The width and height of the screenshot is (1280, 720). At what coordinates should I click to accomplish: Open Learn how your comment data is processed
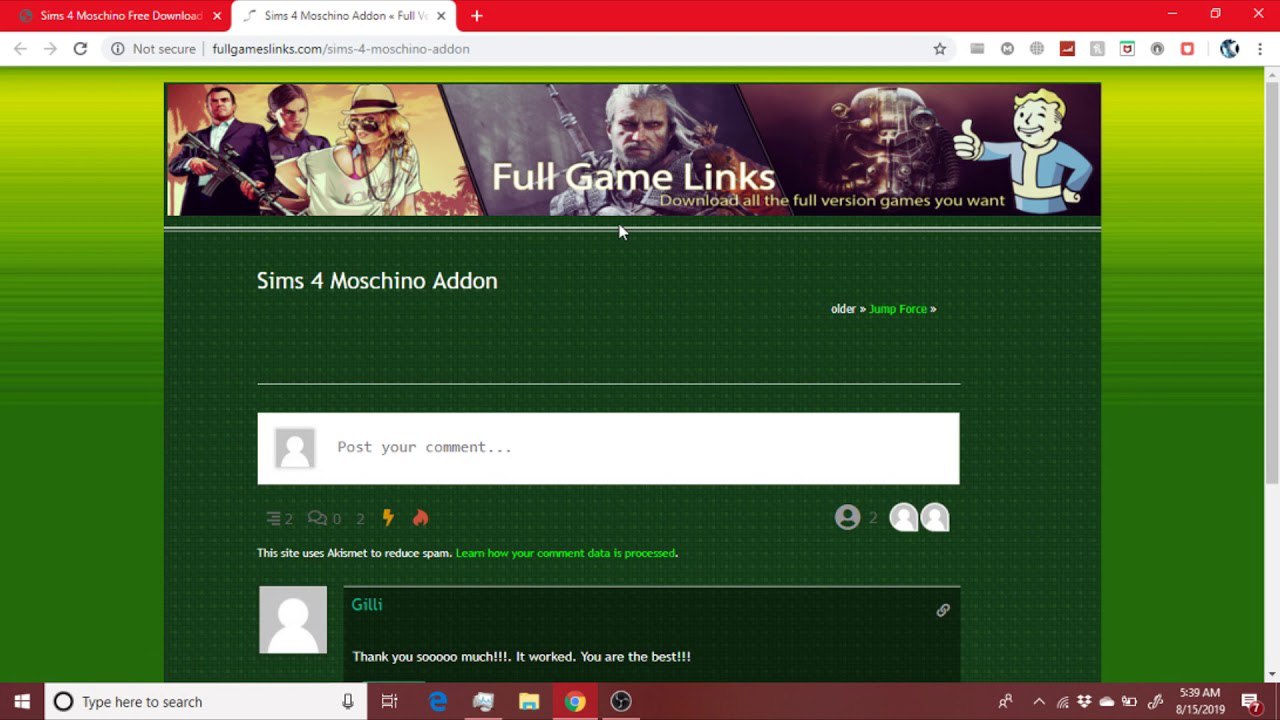(x=565, y=553)
